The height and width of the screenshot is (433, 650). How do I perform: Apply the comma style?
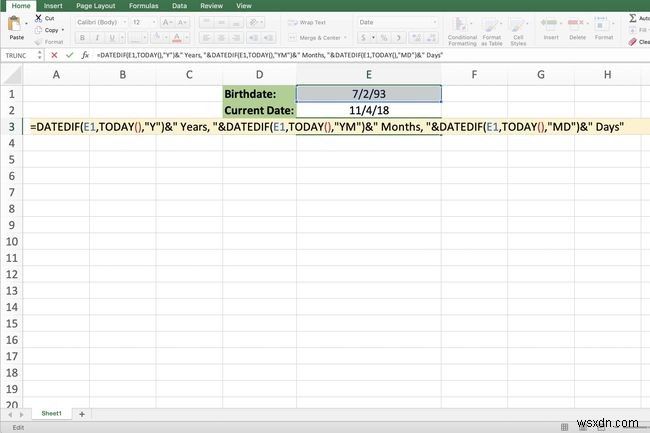399,38
